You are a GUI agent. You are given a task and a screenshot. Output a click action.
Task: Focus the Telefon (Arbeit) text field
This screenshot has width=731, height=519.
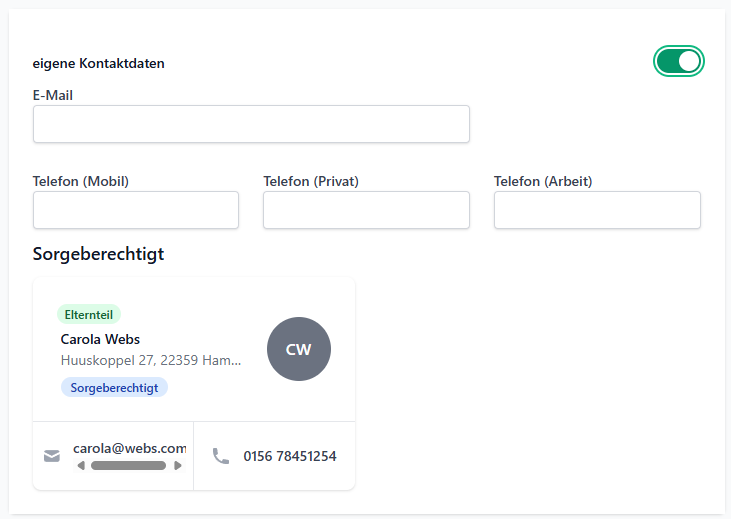[597, 210]
